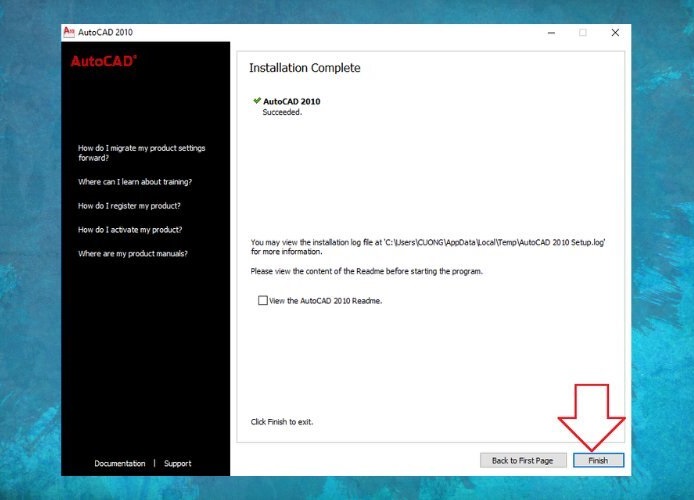The height and width of the screenshot is (500, 694).
Task: Open 'How do I activate my product?' topic
Action: (x=129, y=230)
